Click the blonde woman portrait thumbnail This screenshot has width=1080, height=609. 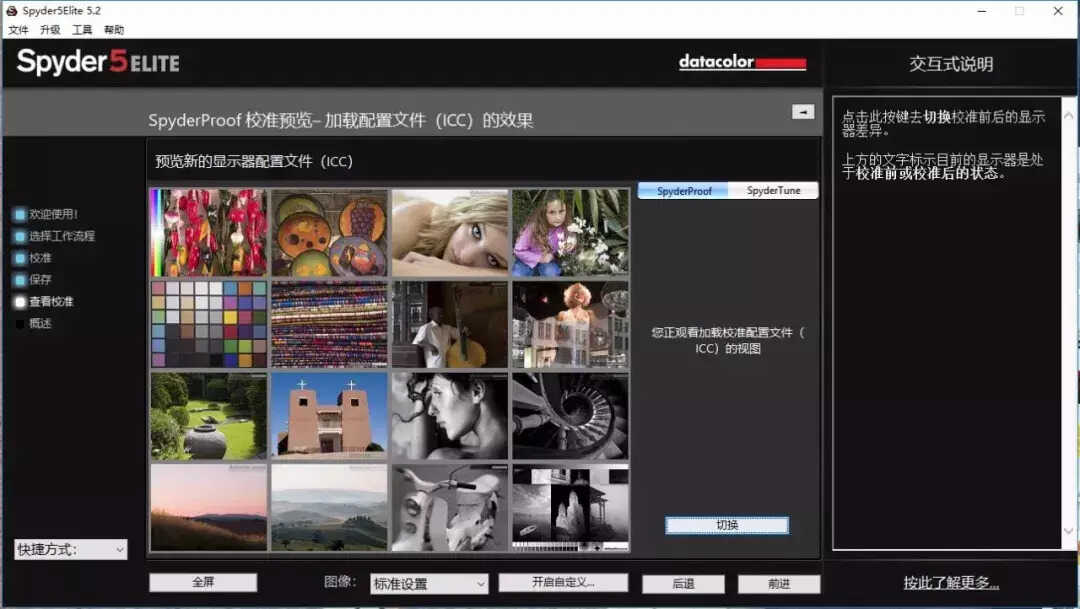450,233
